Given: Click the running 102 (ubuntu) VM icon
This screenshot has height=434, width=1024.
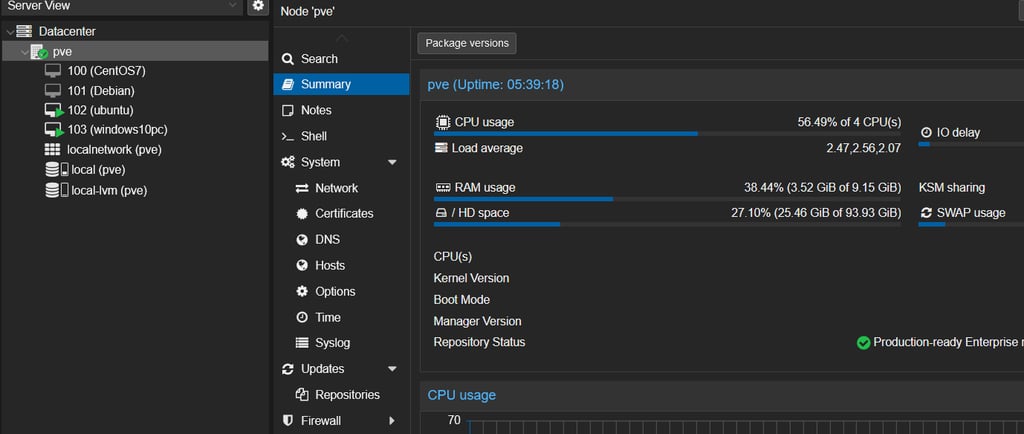Looking at the screenshot, I should pos(54,110).
